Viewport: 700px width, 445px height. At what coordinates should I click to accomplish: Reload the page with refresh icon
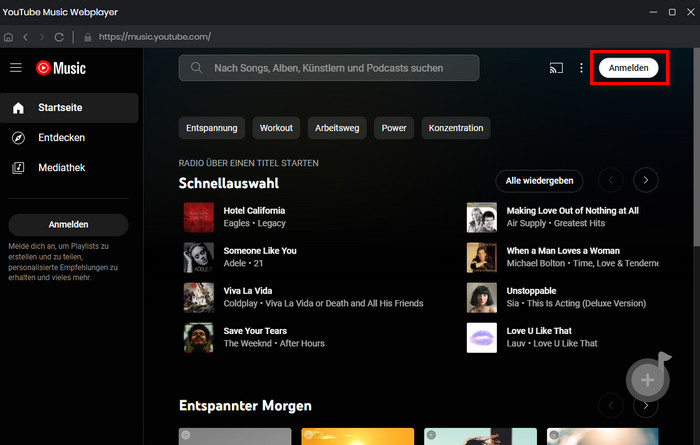[59, 37]
